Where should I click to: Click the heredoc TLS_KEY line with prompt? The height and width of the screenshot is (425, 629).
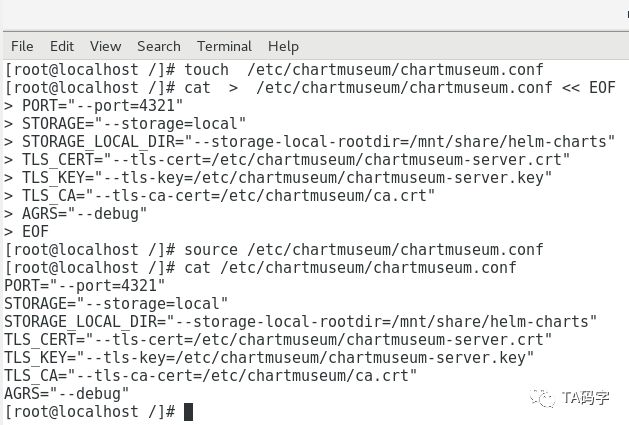pos(278,177)
